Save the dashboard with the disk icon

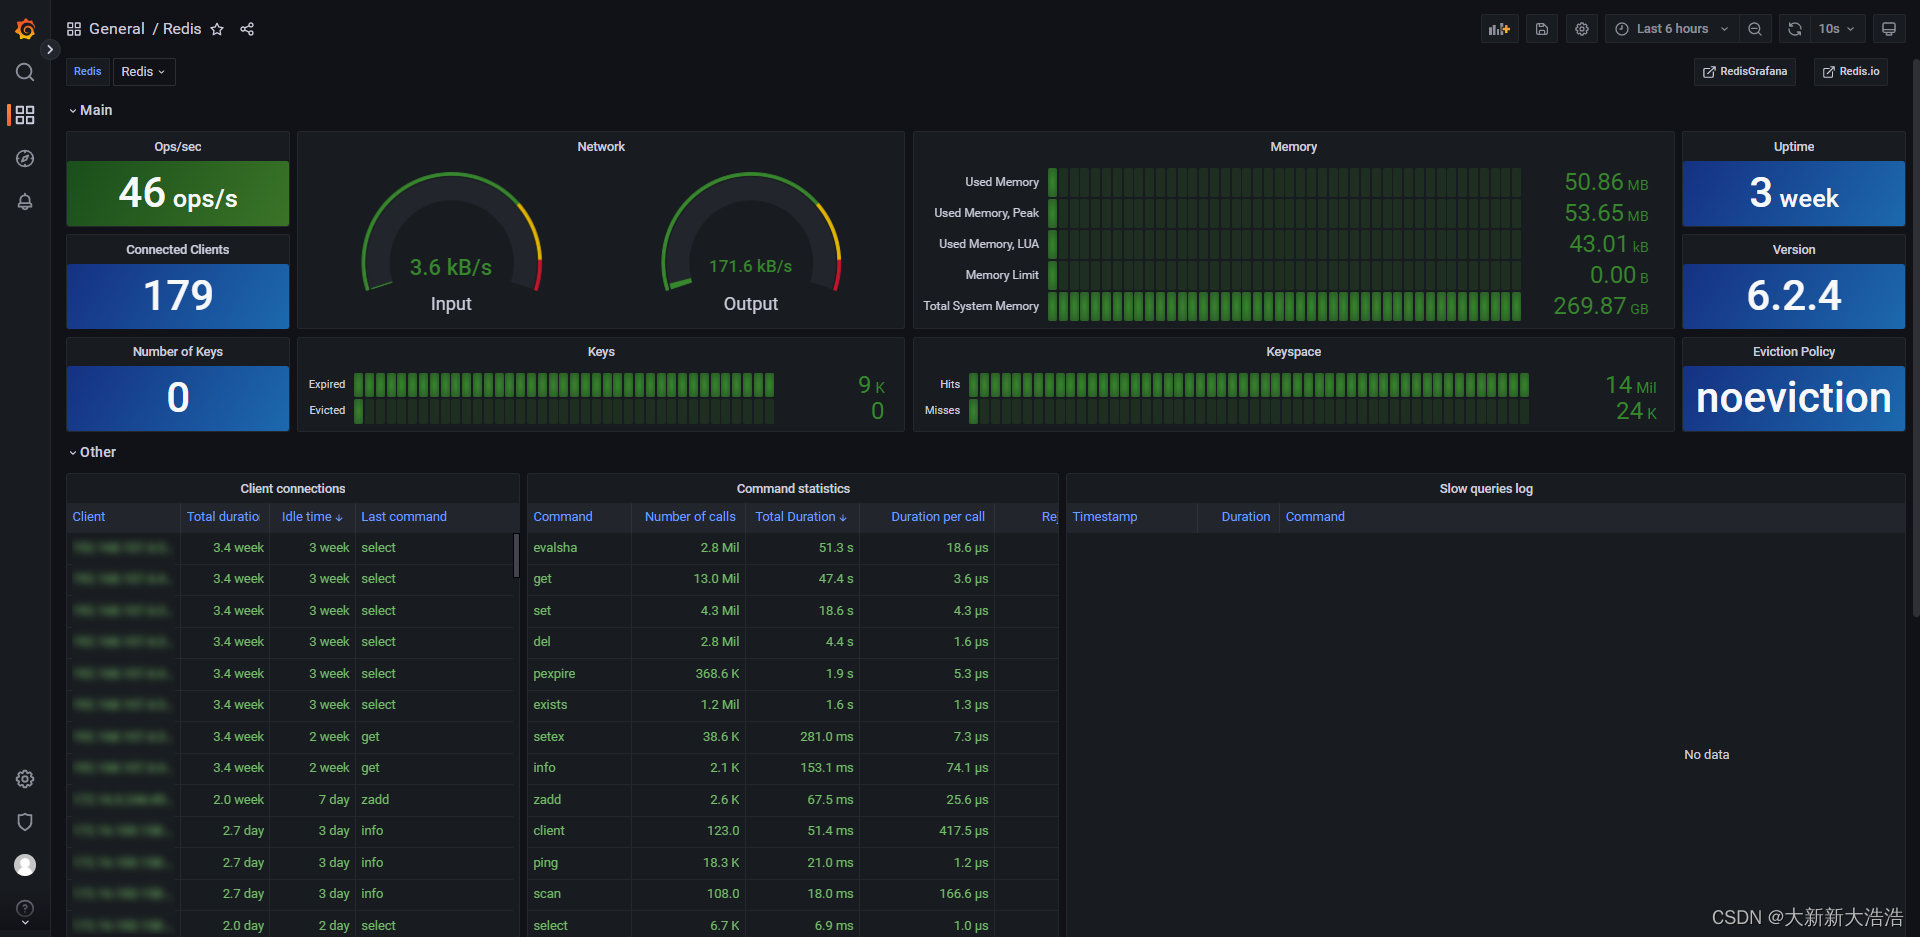(x=1542, y=29)
